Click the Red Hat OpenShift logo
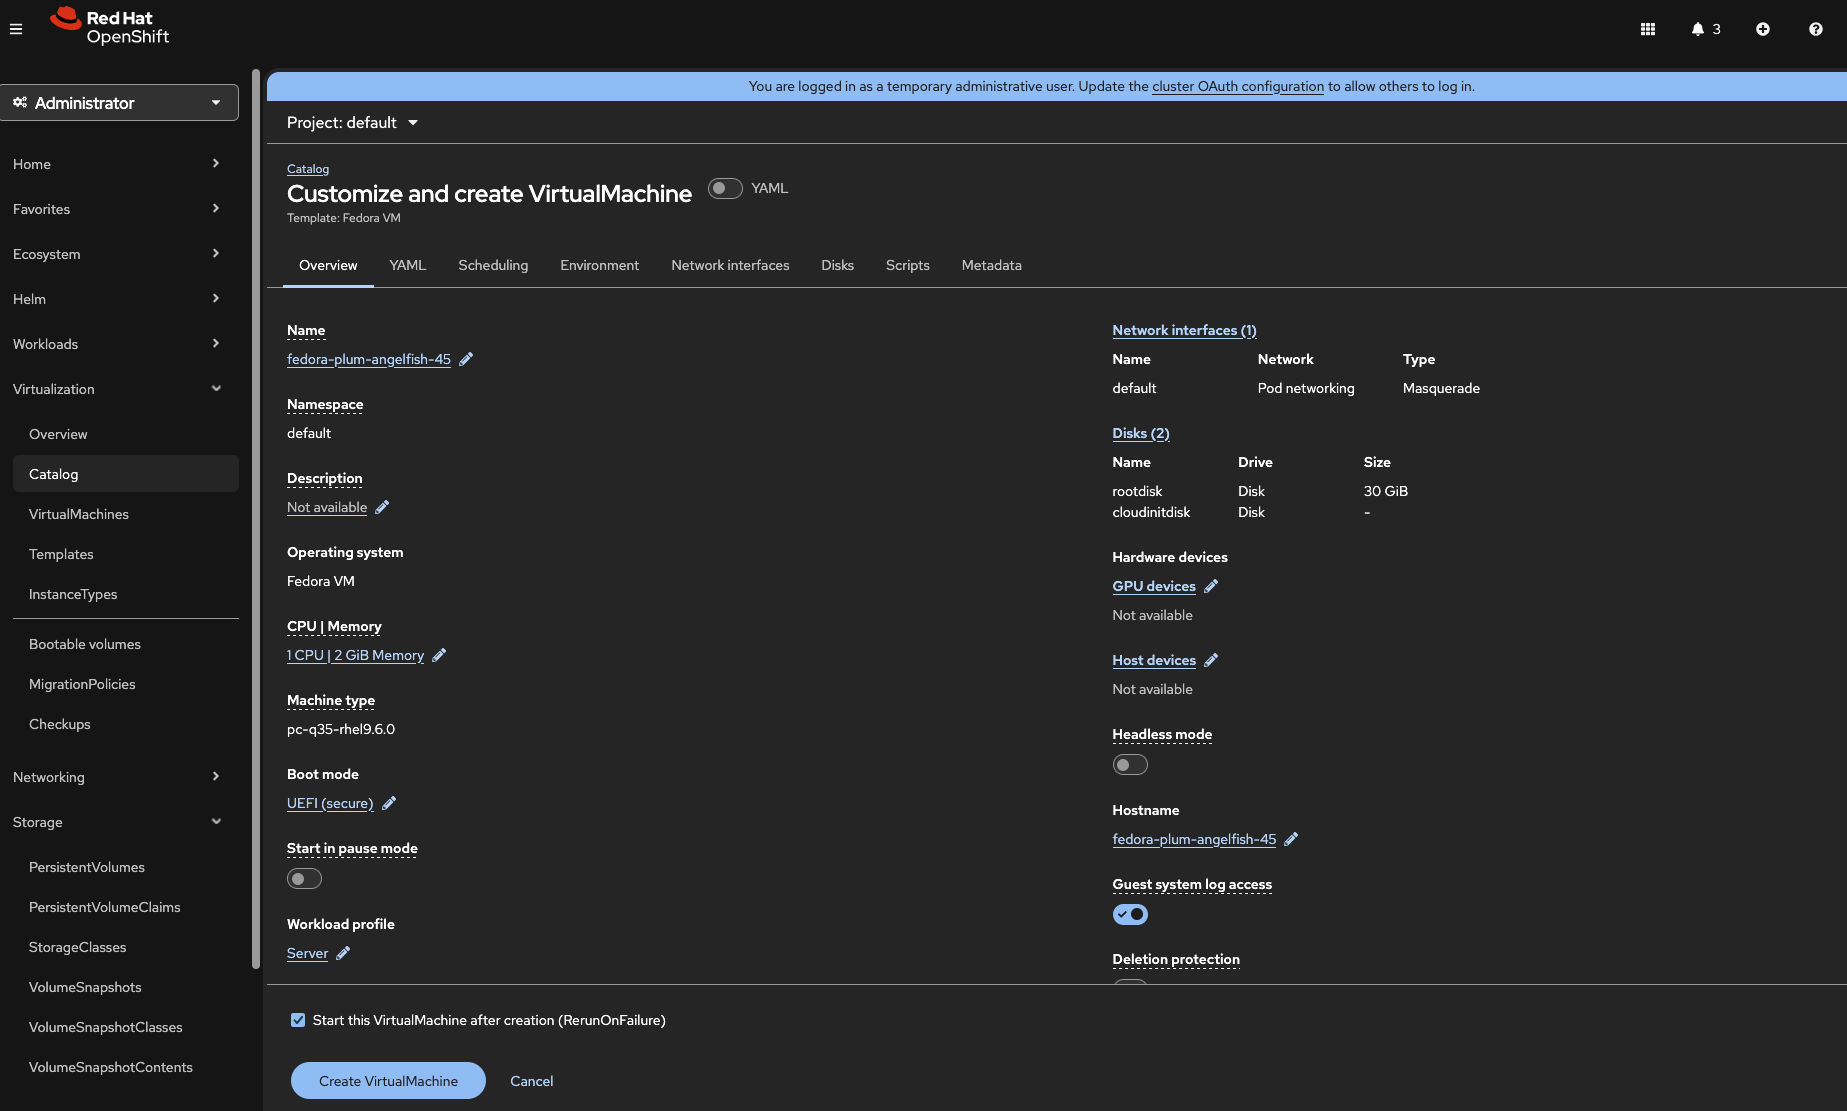The image size is (1847, 1111). [110, 26]
